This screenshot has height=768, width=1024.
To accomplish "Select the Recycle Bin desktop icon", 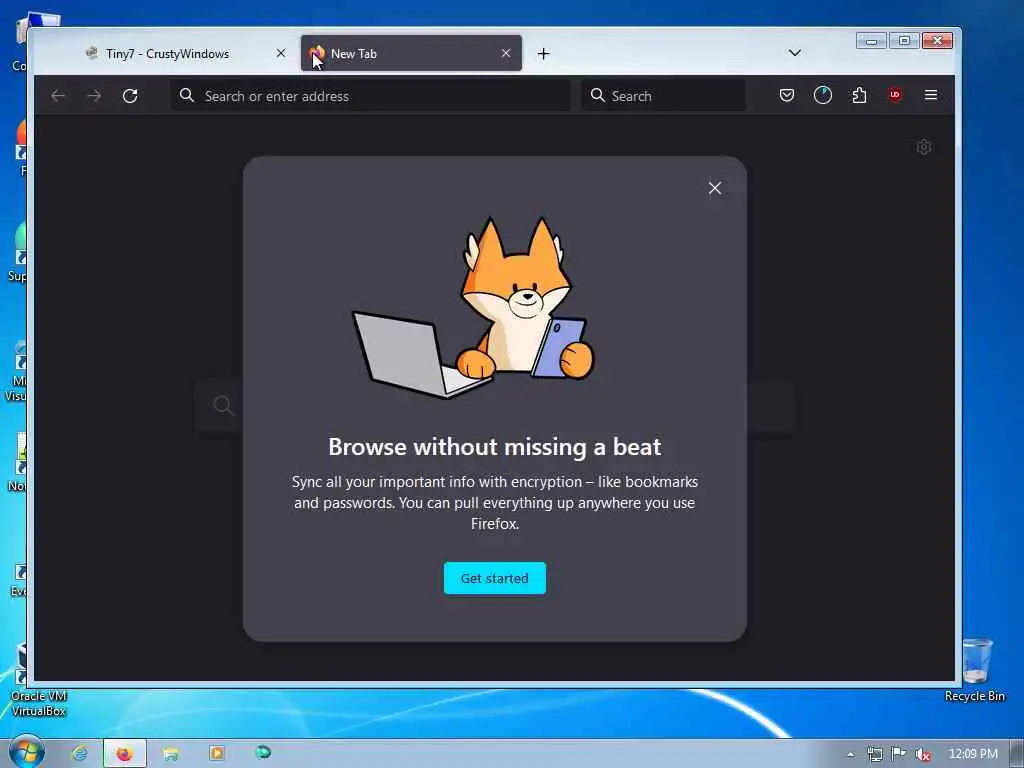I will 975,670.
